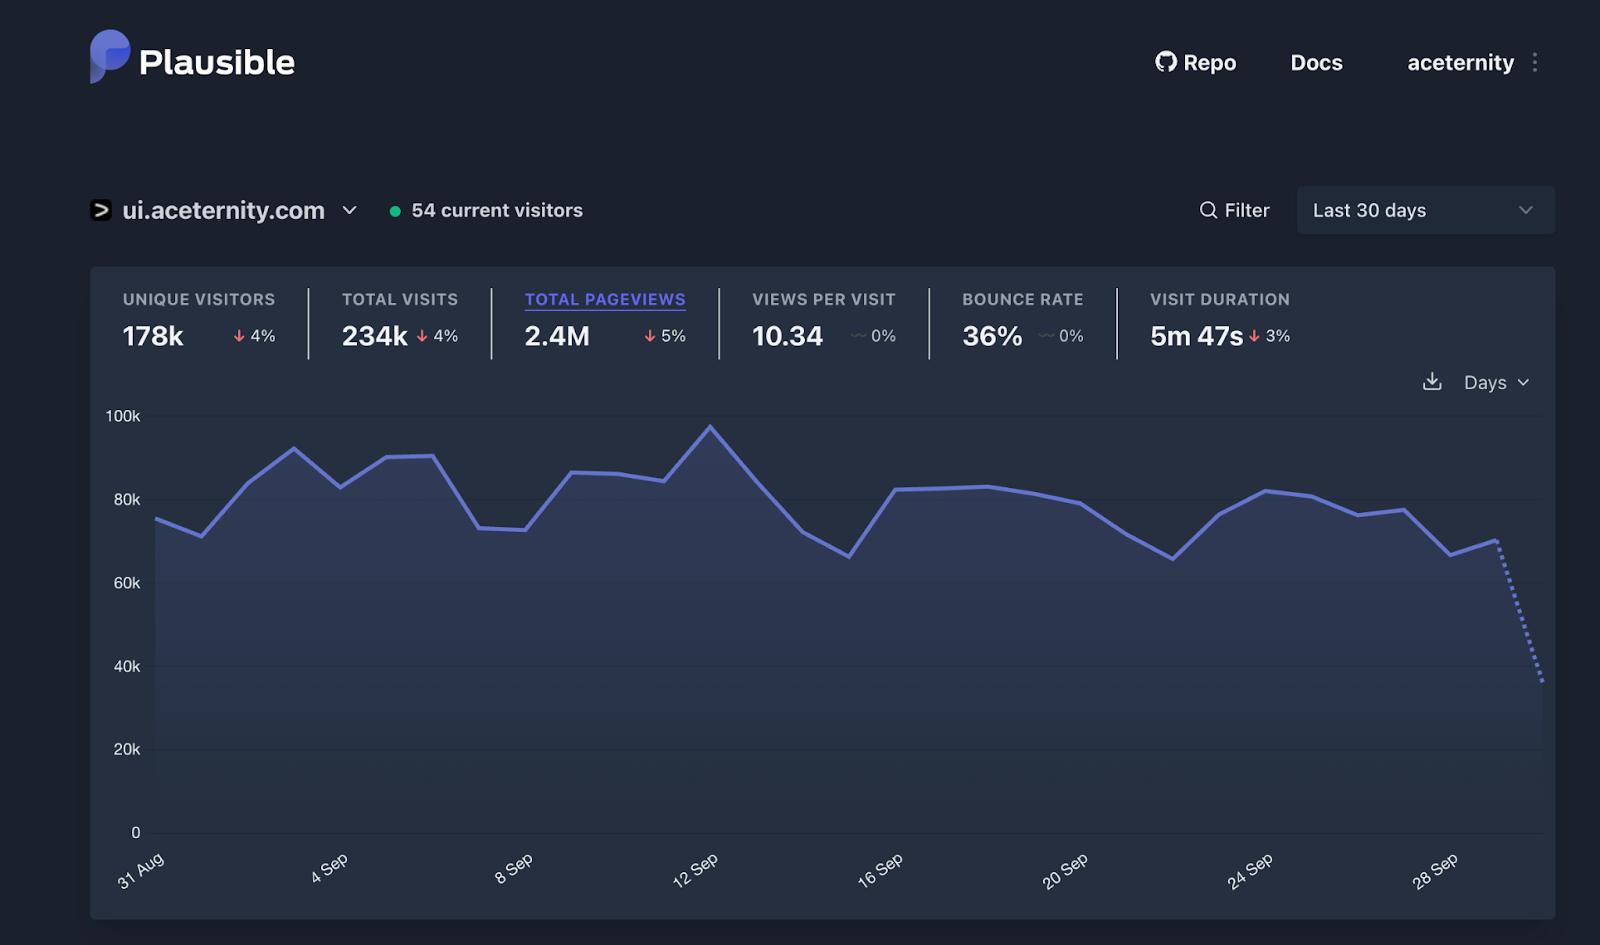Click the 28 Sep x-axis label
Image resolution: width=1600 pixels, height=945 pixels.
click(1435, 870)
